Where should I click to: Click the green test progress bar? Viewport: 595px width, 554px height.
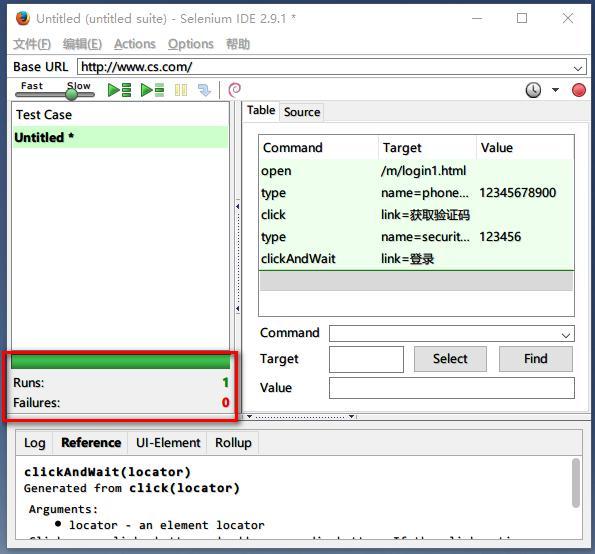121,361
